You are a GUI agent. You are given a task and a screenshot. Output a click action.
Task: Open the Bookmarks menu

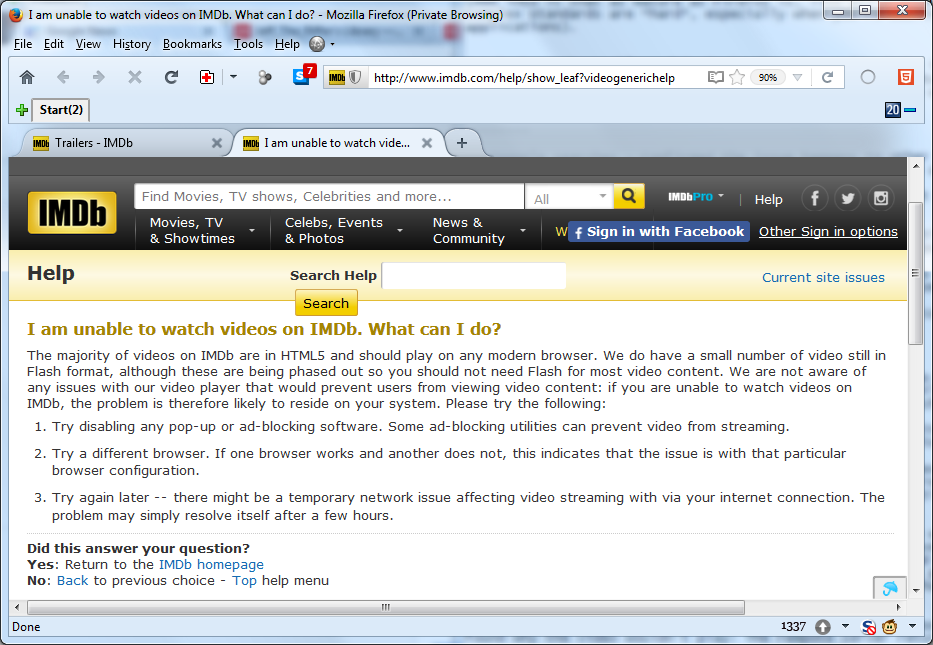(x=192, y=44)
